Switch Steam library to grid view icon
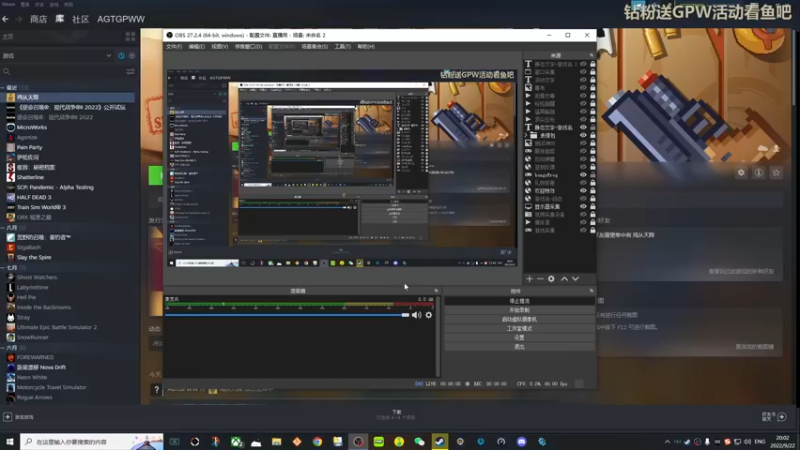Screen dimensions: 800x450 coord(130,37)
